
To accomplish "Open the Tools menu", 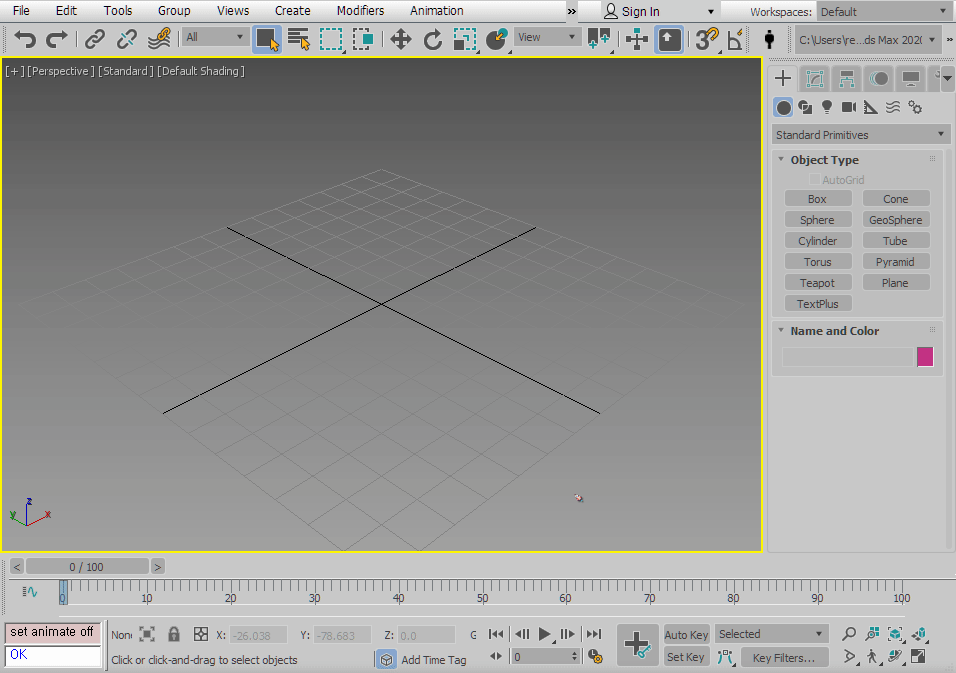I will [118, 11].
